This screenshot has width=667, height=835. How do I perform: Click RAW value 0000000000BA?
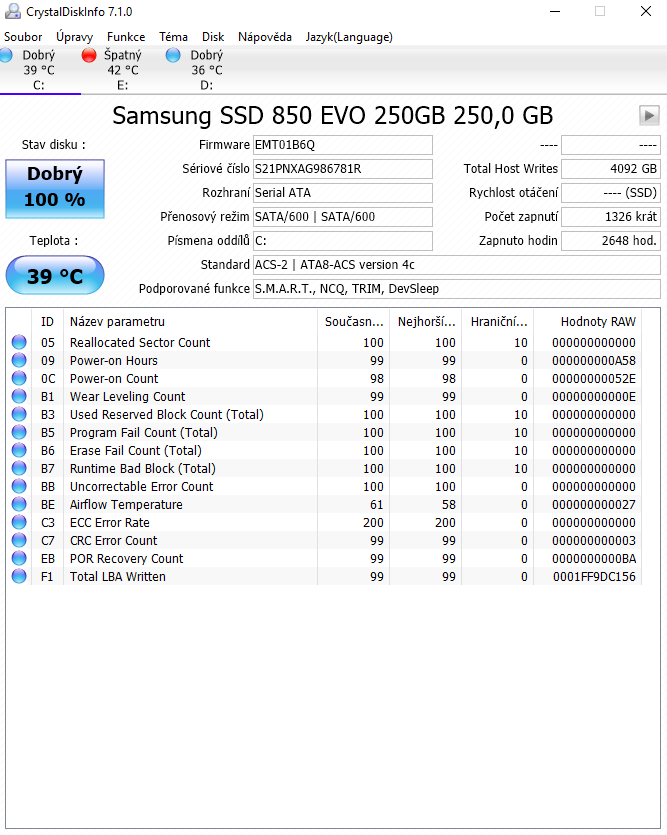[x=594, y=559]
